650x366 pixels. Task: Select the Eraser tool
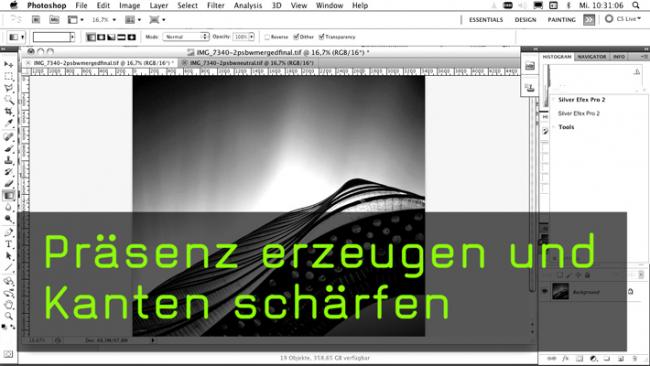coord(8,183)
